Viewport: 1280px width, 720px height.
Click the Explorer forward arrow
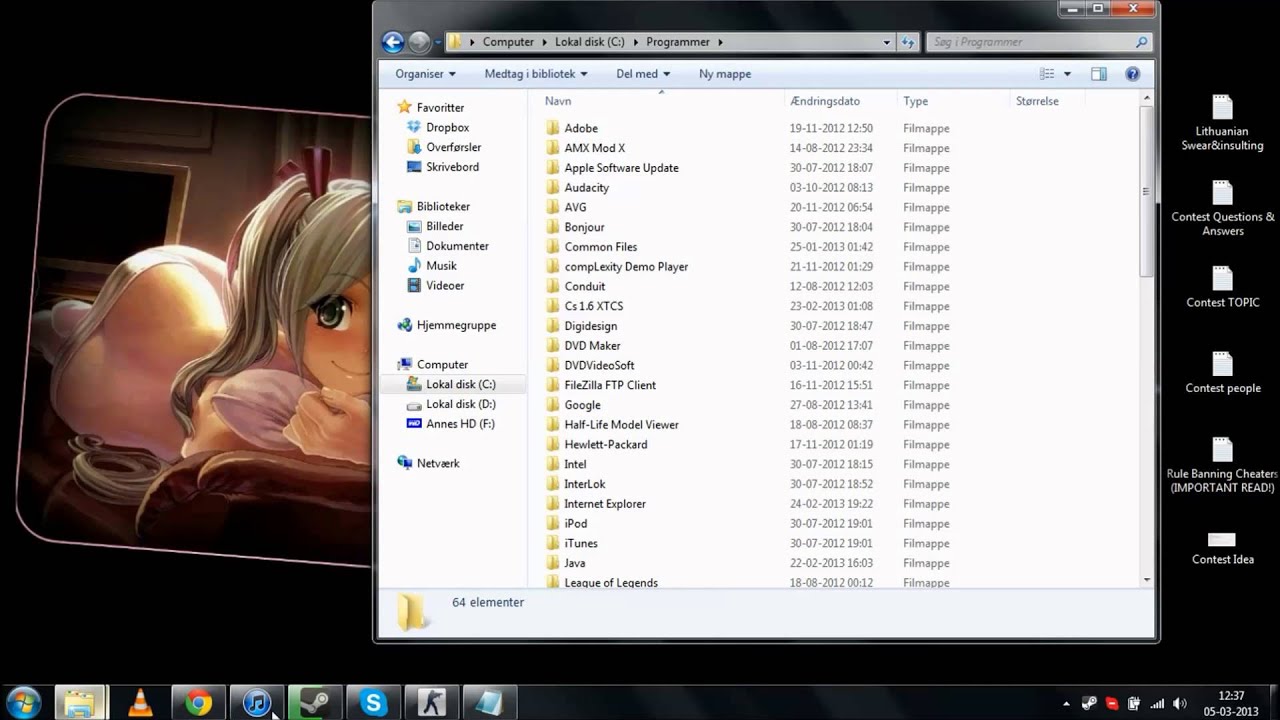coord(419,42)
